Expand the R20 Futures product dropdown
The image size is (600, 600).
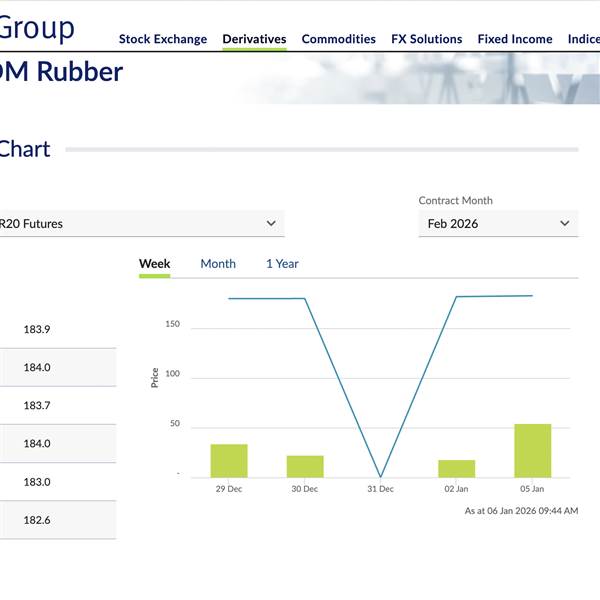[141, 223]
